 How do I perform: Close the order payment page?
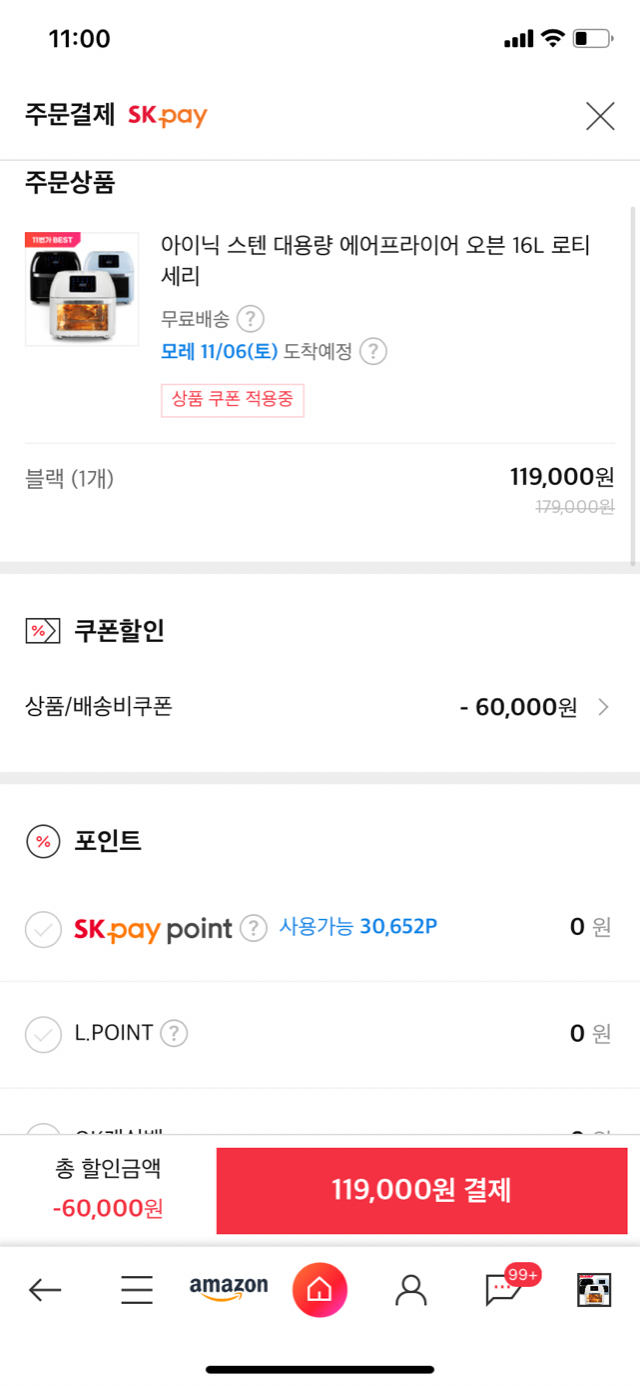pos(600,116)
